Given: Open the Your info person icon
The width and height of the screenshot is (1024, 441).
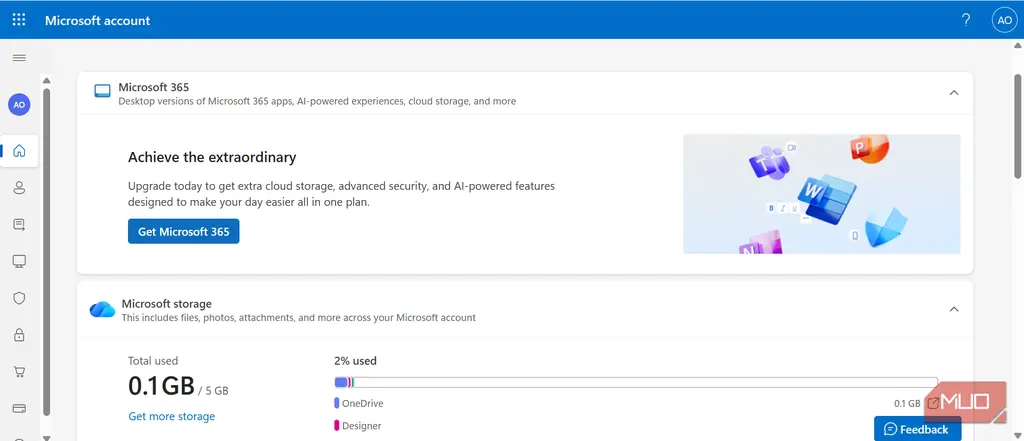Looking at the screenshot, I should coord(19,188).
